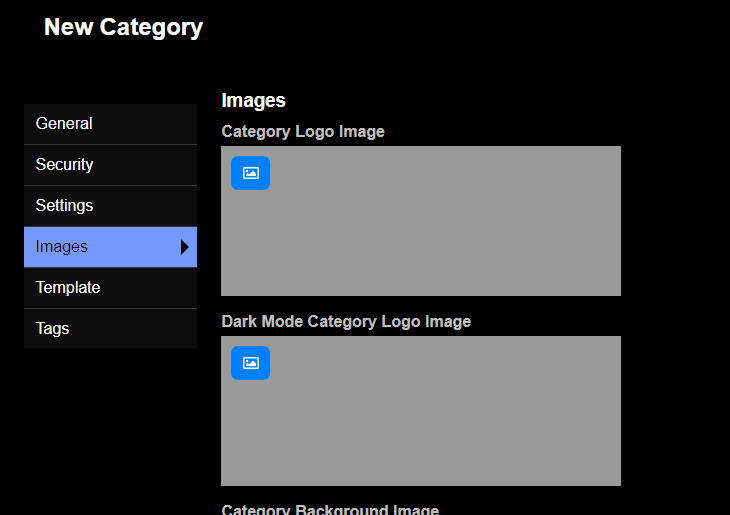Click image picker icon for Dark Mode Logo
Screen dimensions: 730x515
pyautogui.click(x=250, y=363)
